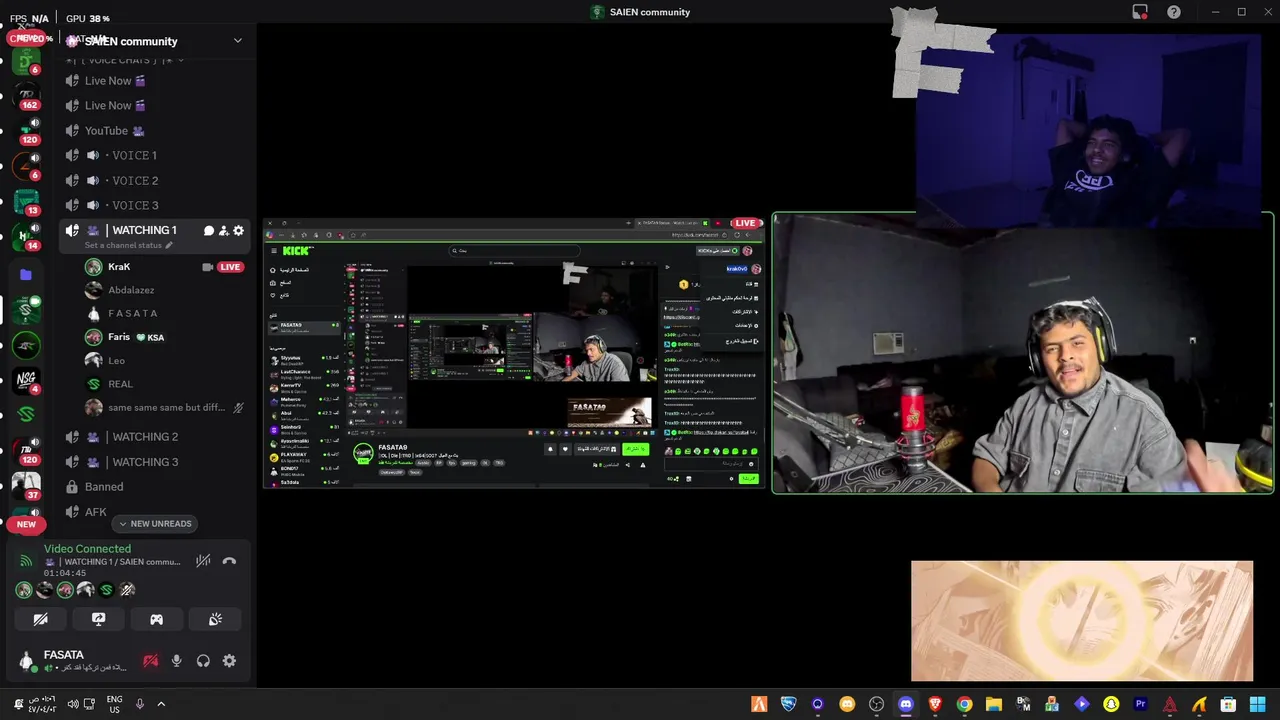This screenshot has height=720, width=1280.
Task: Deafen using headphones icon
Action: click(x=203, y=661)
